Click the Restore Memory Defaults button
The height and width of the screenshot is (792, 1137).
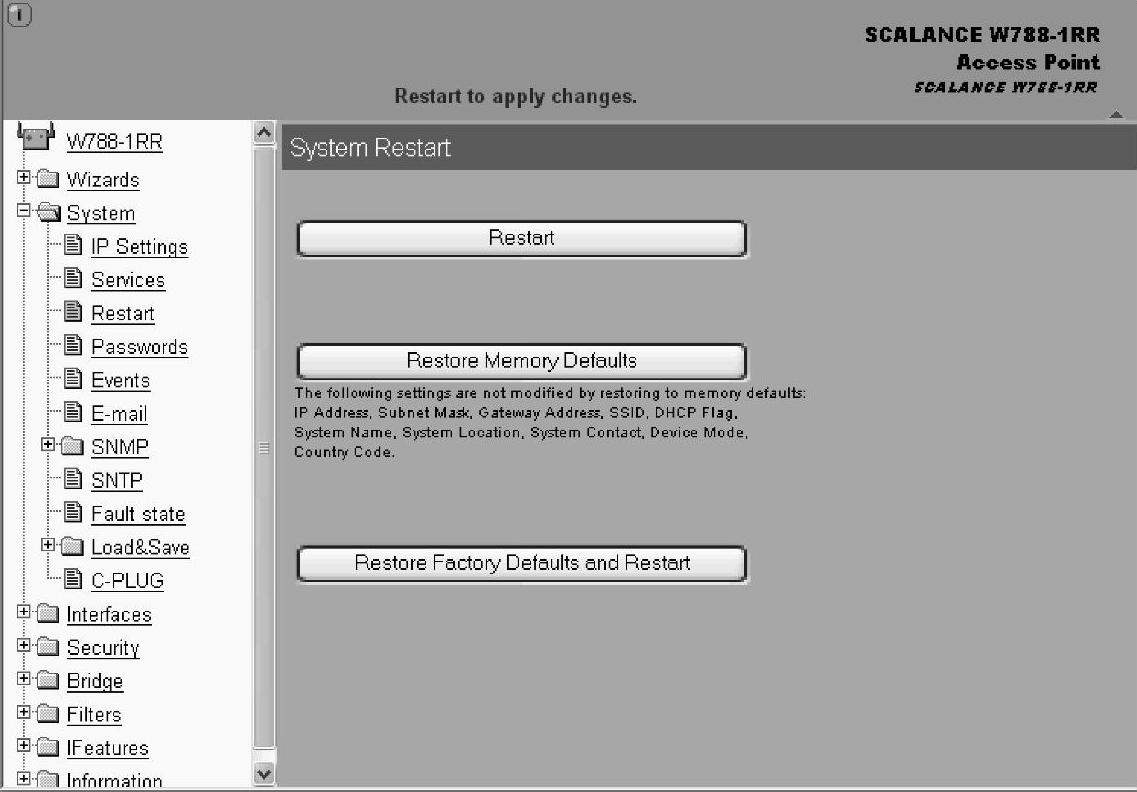click(x=521, y=360)
